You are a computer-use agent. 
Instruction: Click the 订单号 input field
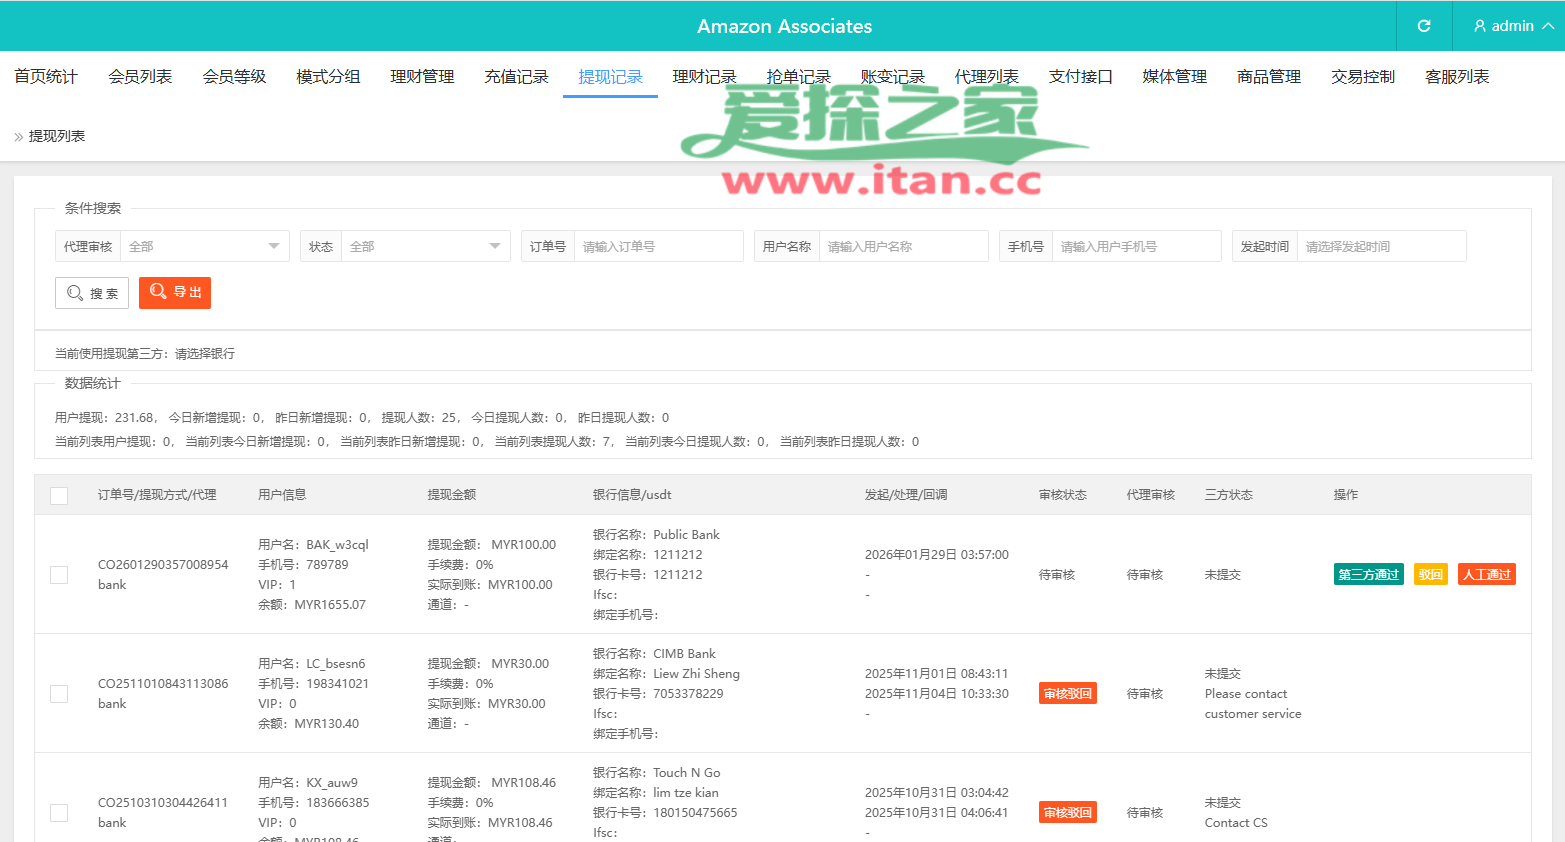point(658,246)
